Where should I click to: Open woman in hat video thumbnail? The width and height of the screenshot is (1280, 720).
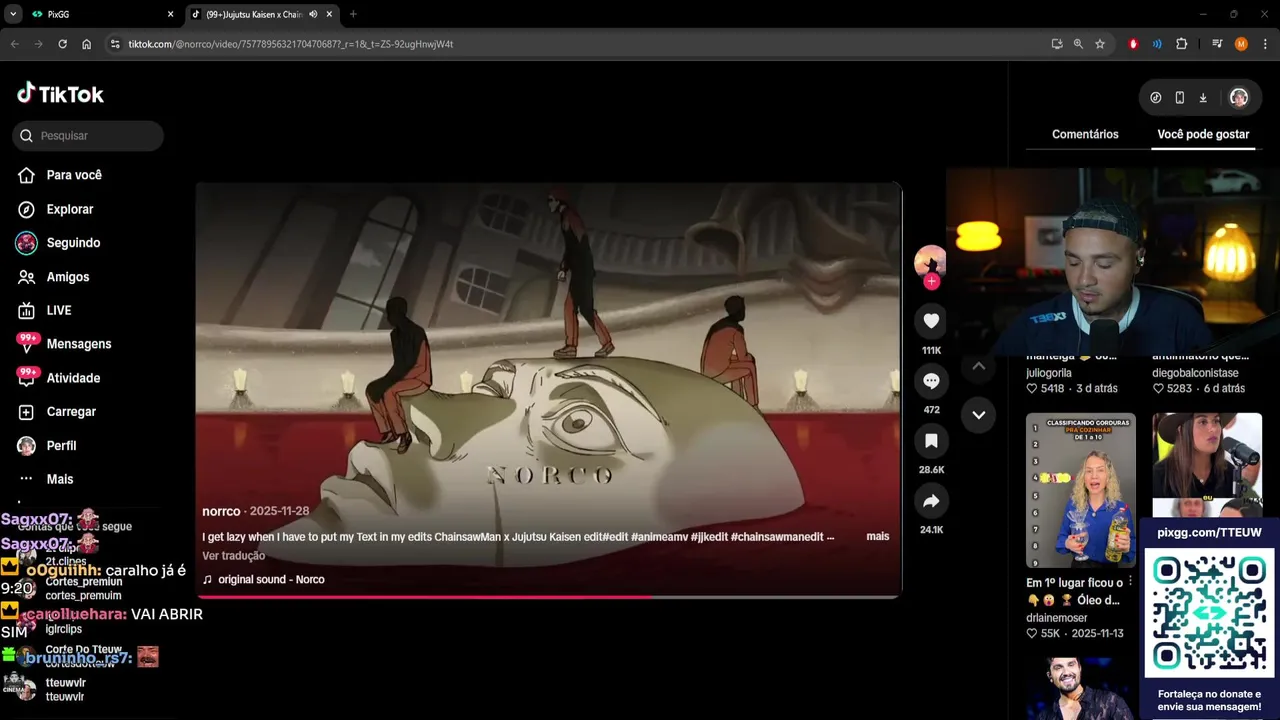1206,465
